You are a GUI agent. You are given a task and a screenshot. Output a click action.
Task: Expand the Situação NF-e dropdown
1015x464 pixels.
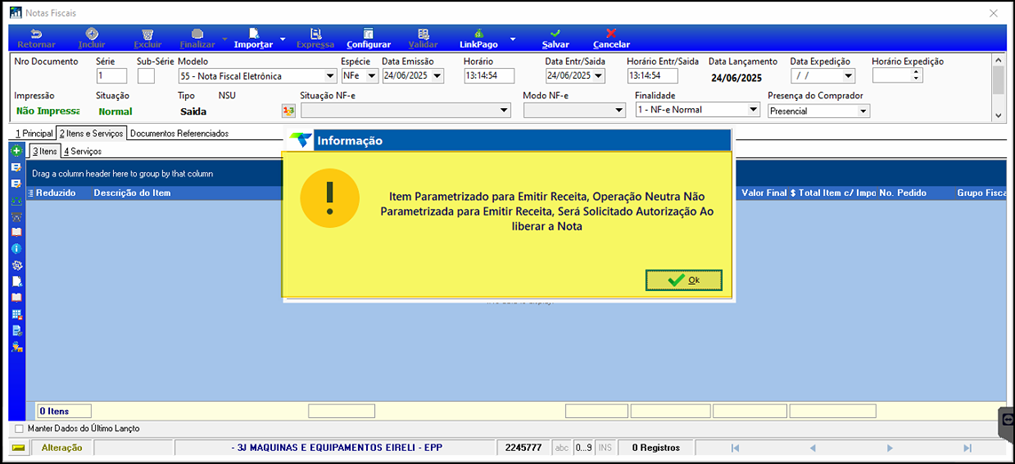504,111
